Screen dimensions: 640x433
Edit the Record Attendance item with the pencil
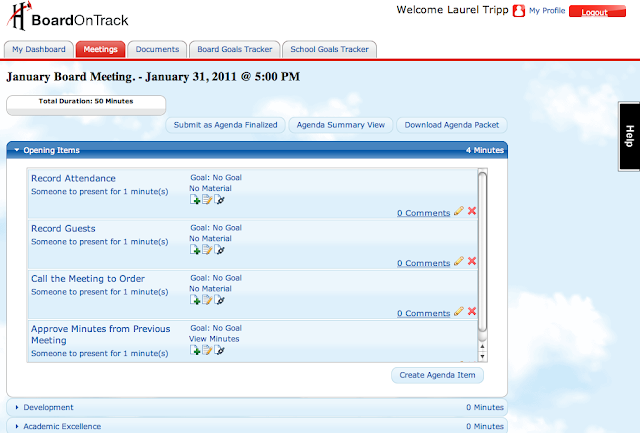pos(459,211)
